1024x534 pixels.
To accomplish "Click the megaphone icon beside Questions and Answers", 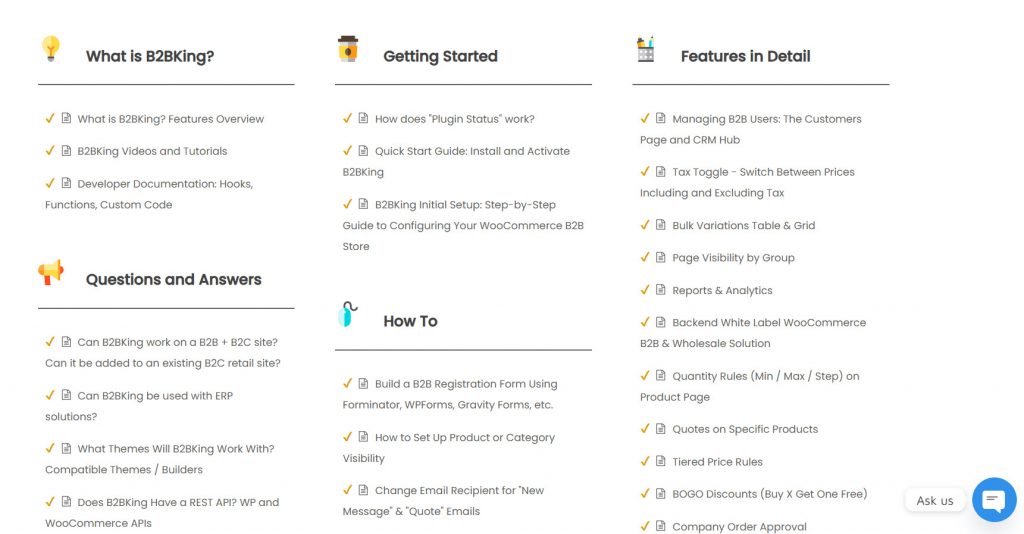I will click(x=51, y=272).
